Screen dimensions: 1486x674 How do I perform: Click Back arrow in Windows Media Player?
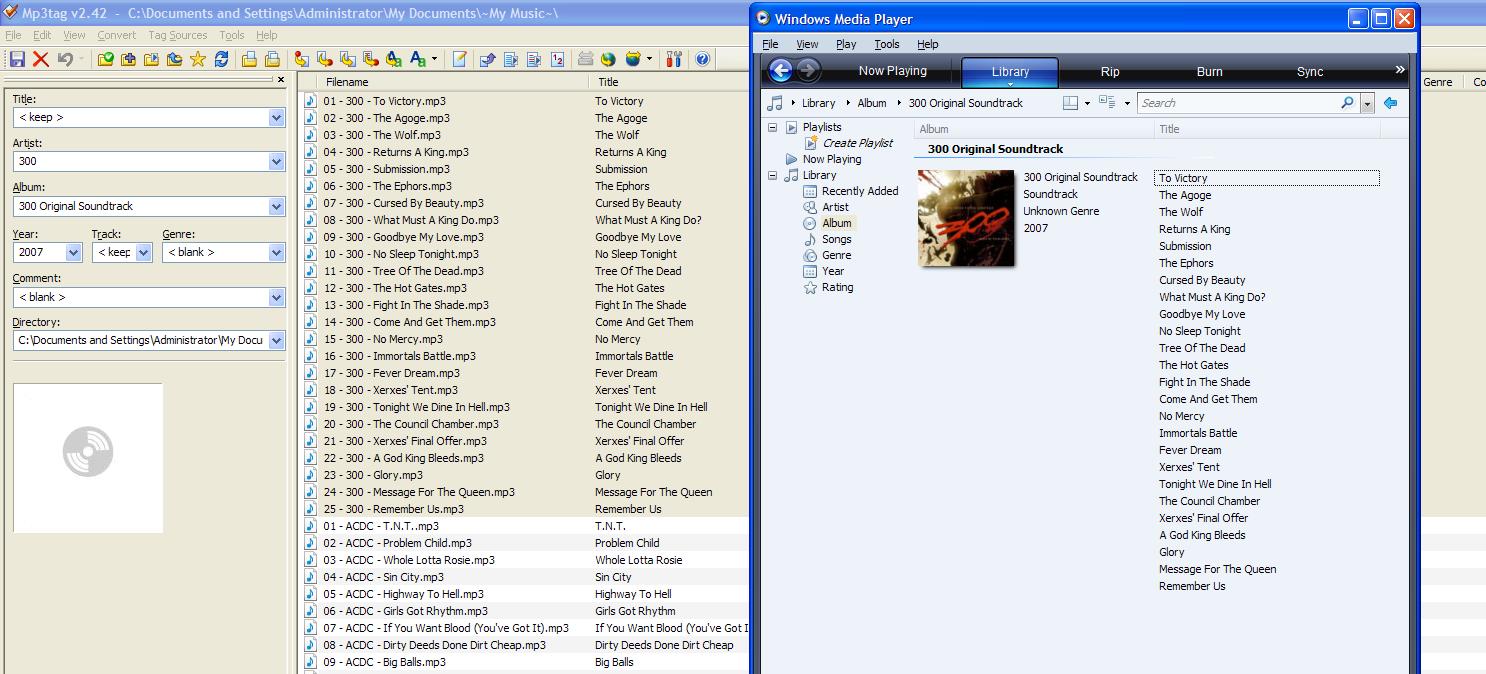[x=780, y=70]
